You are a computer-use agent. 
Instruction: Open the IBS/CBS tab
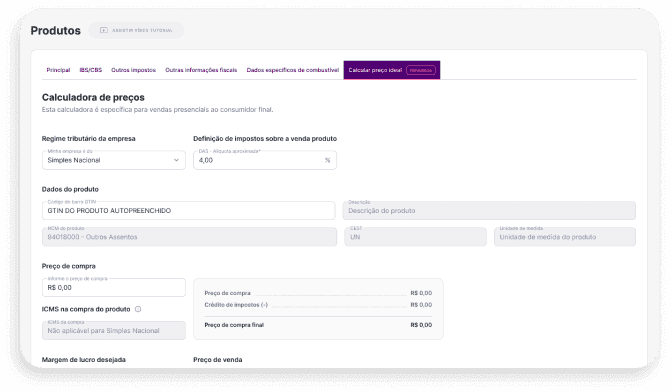[x=90, y=70]
